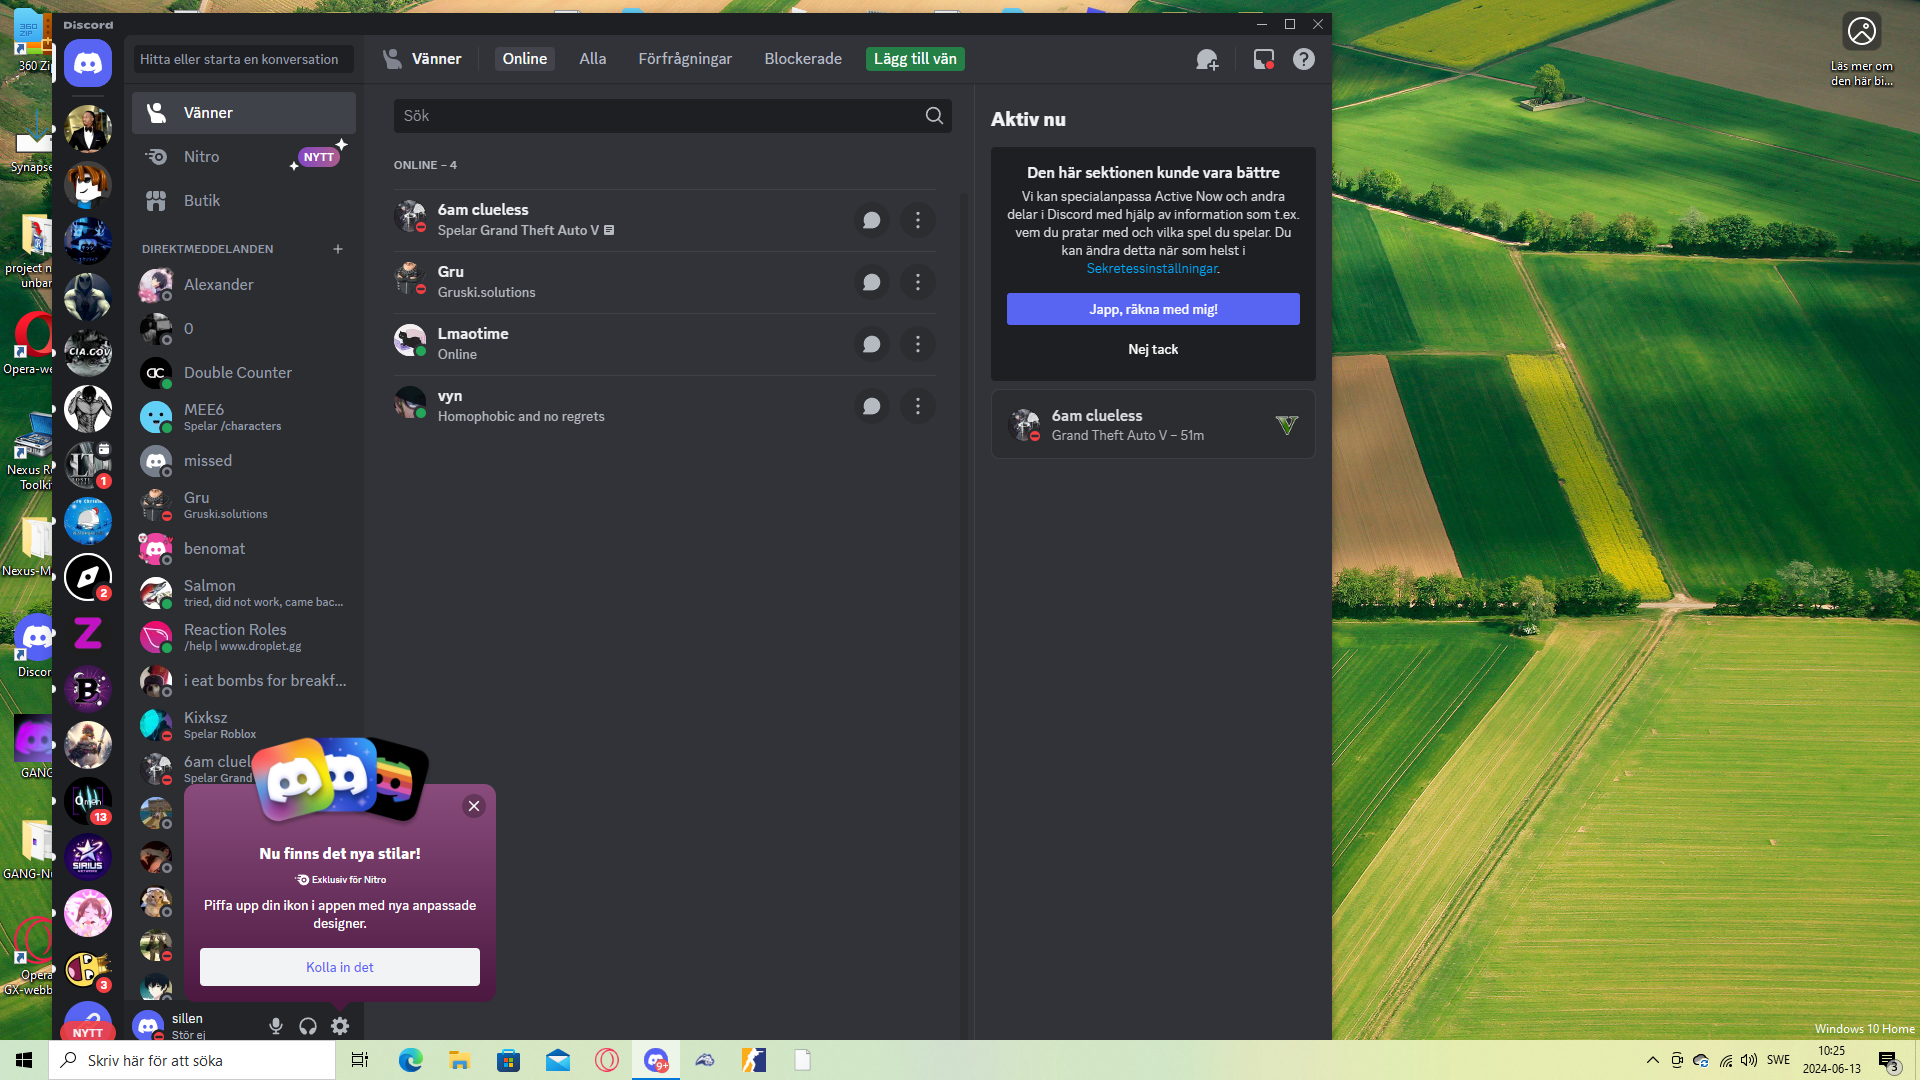The height and width of the screenshot is (1080, 1920).
Task: Open the Inbox icon in header
Action: (x=1263, y=60)
